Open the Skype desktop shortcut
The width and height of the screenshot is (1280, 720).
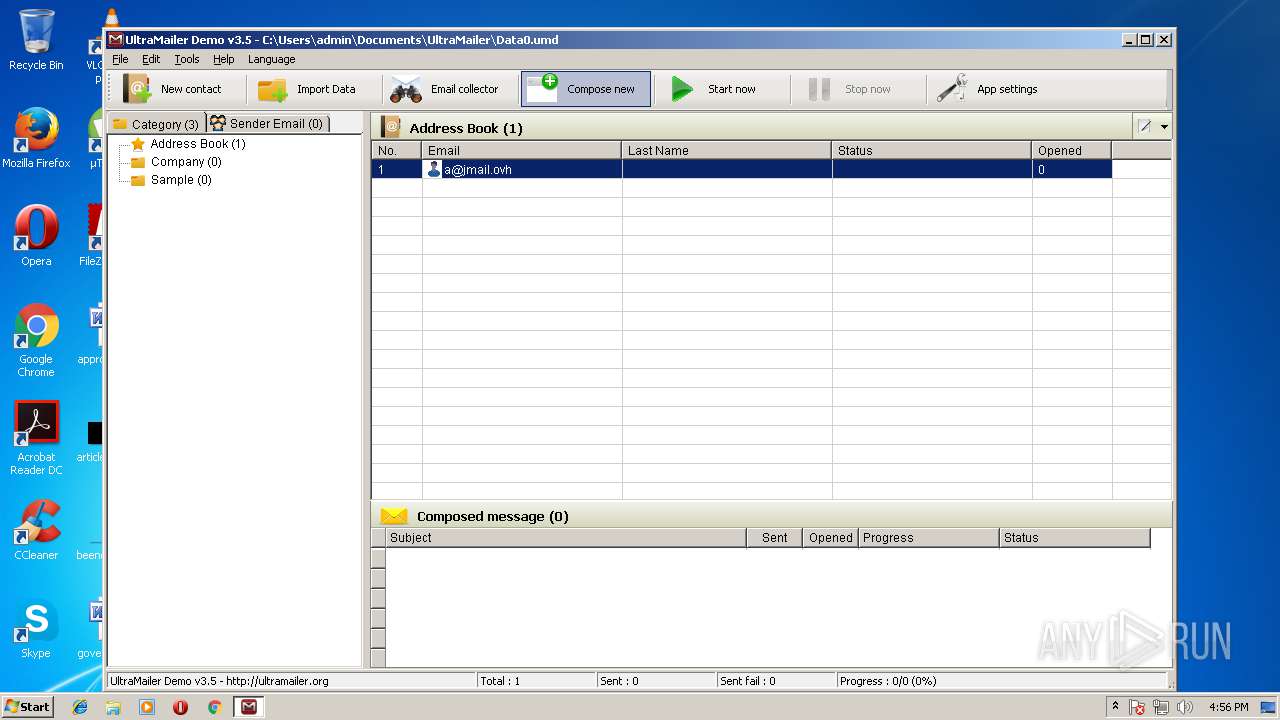click(36, 628)
